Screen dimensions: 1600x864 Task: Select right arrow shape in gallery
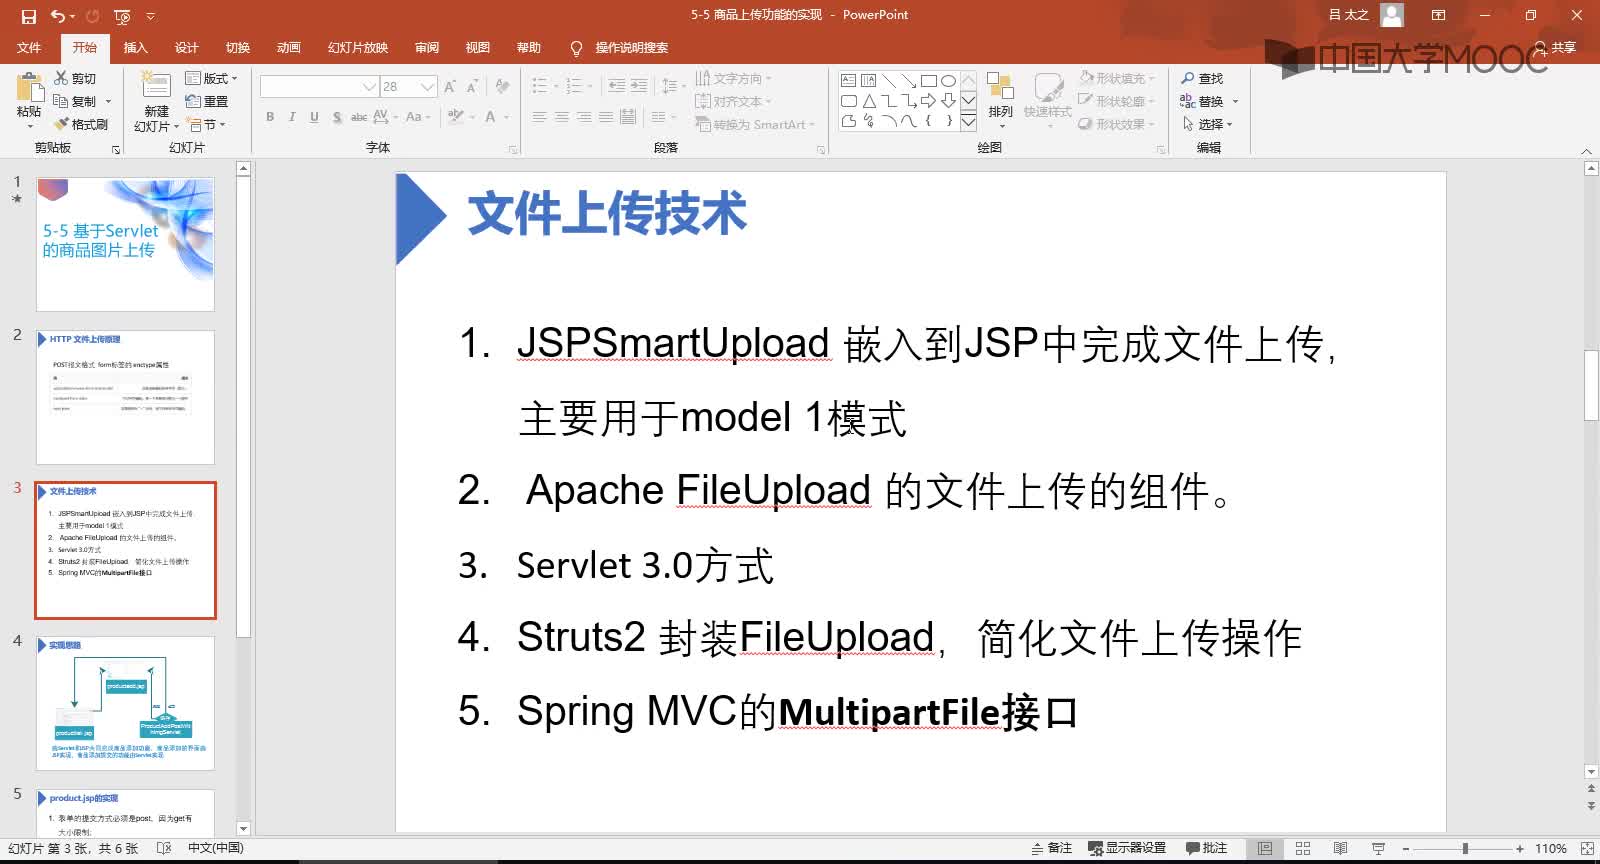tap(929, 101)
